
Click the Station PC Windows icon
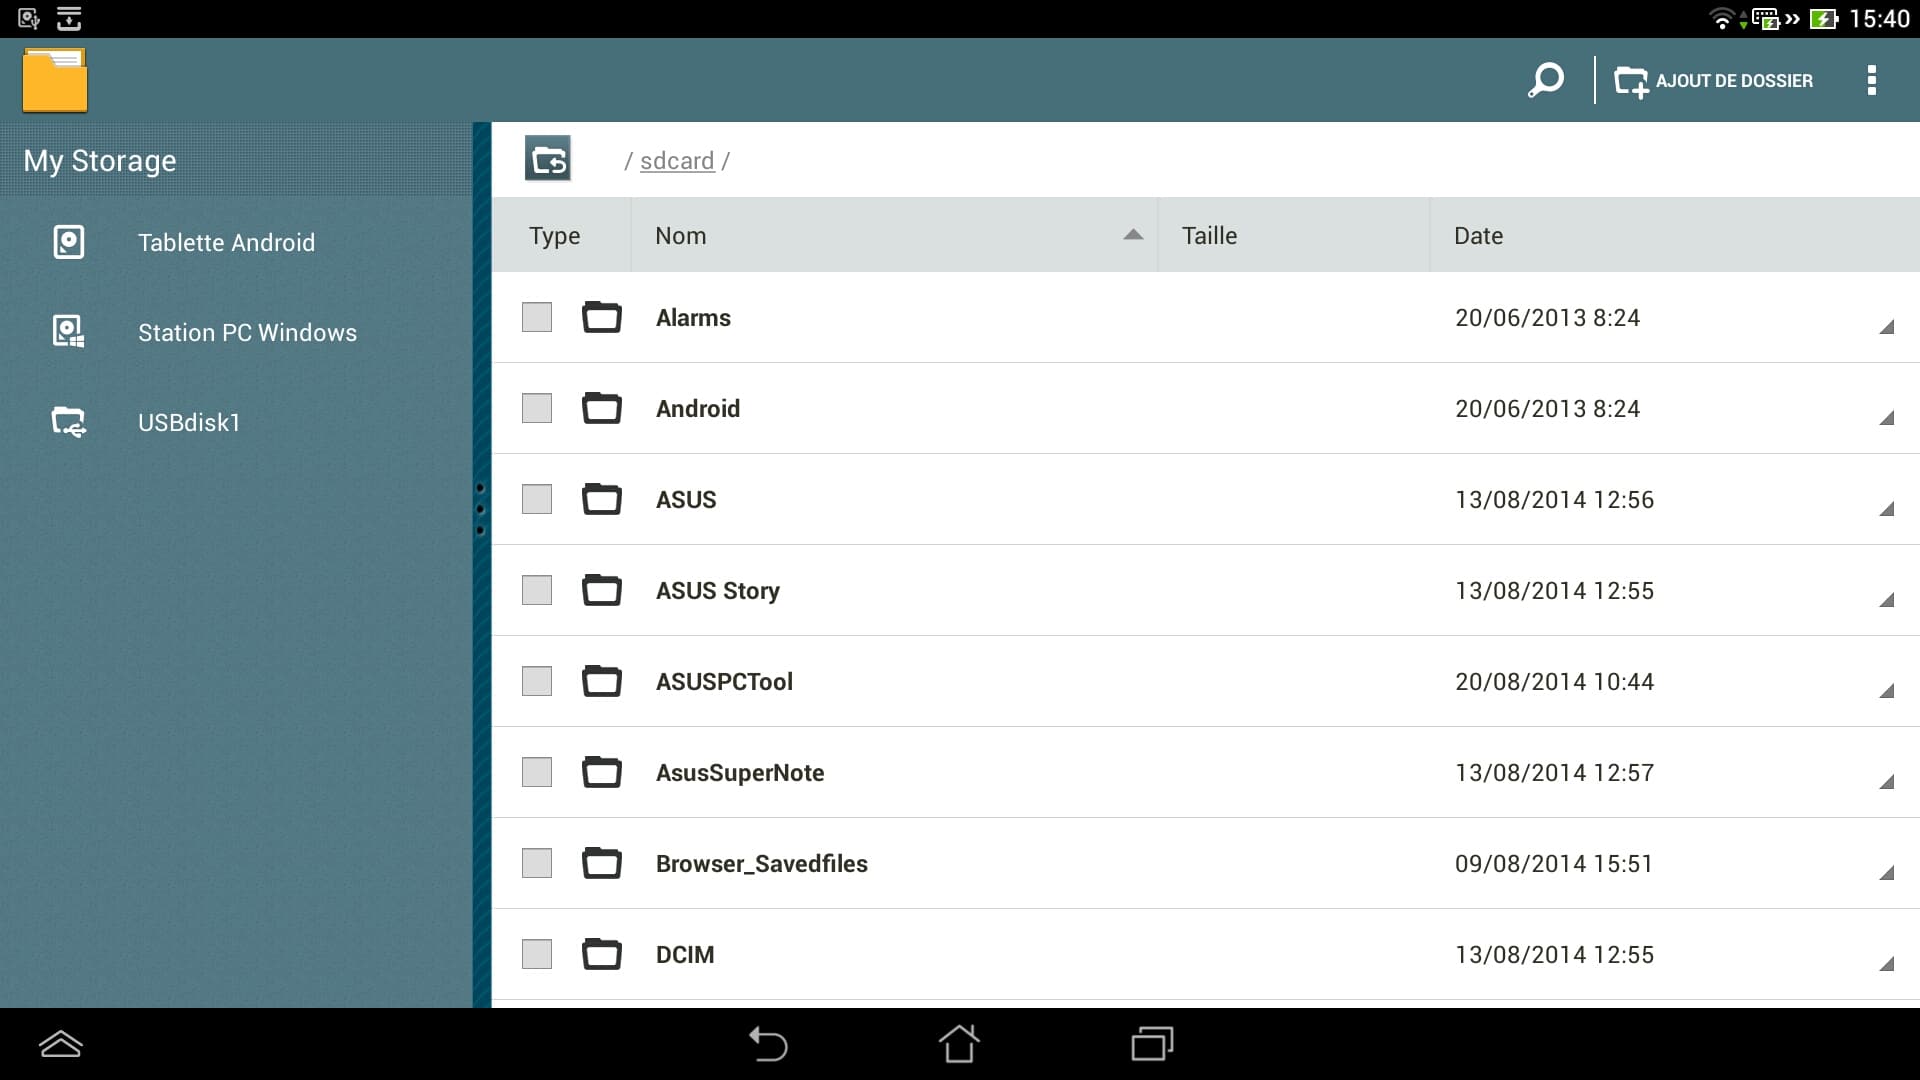coord(68,332)
